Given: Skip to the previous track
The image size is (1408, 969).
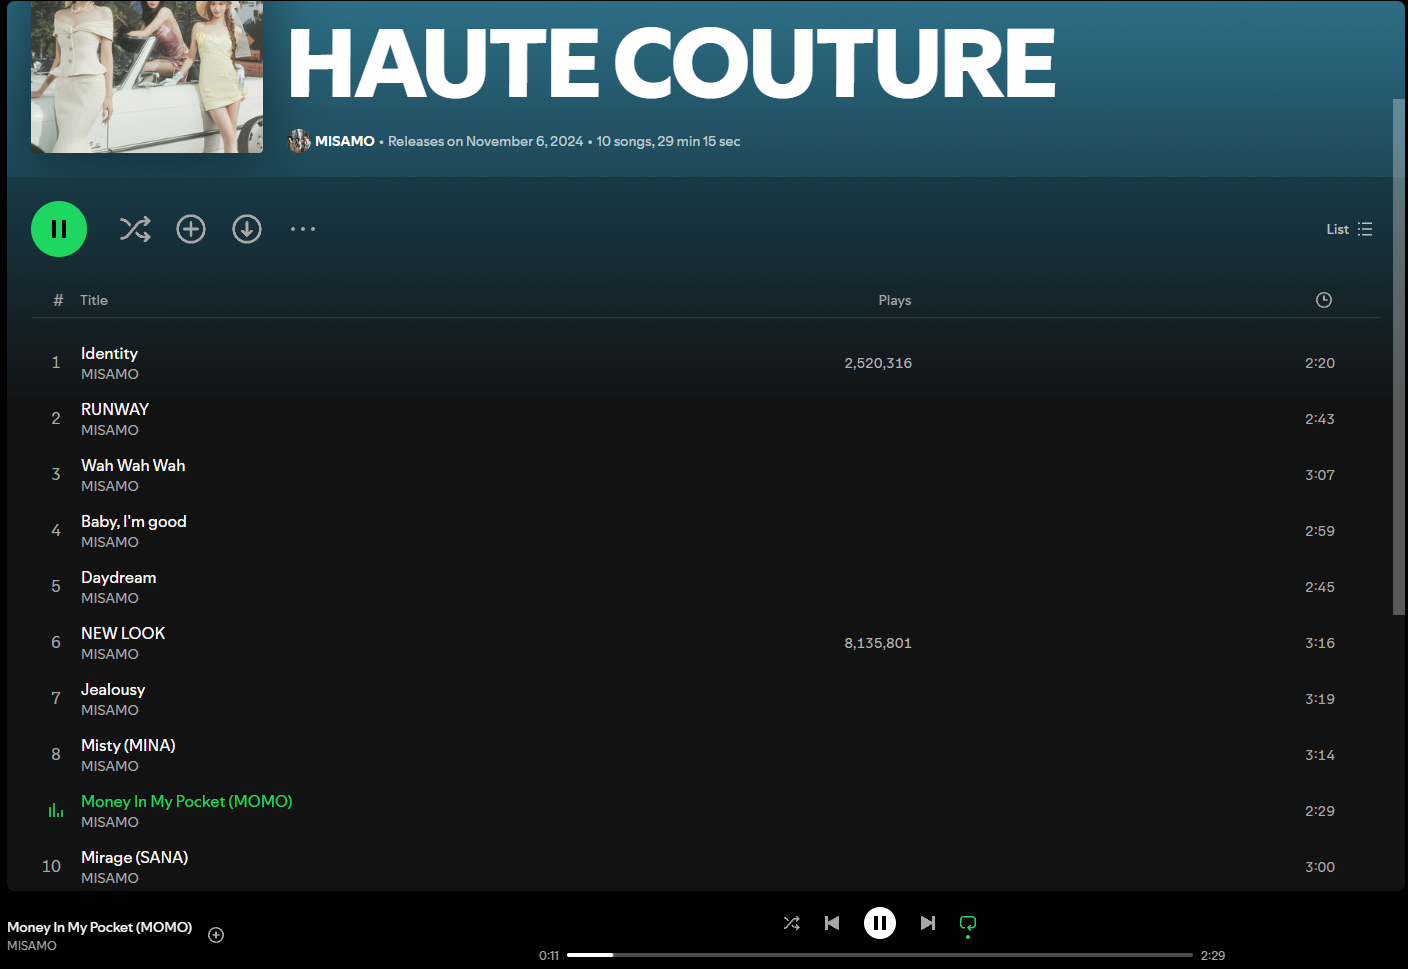Looking at the screenshot, I should [x=832, y=923].
